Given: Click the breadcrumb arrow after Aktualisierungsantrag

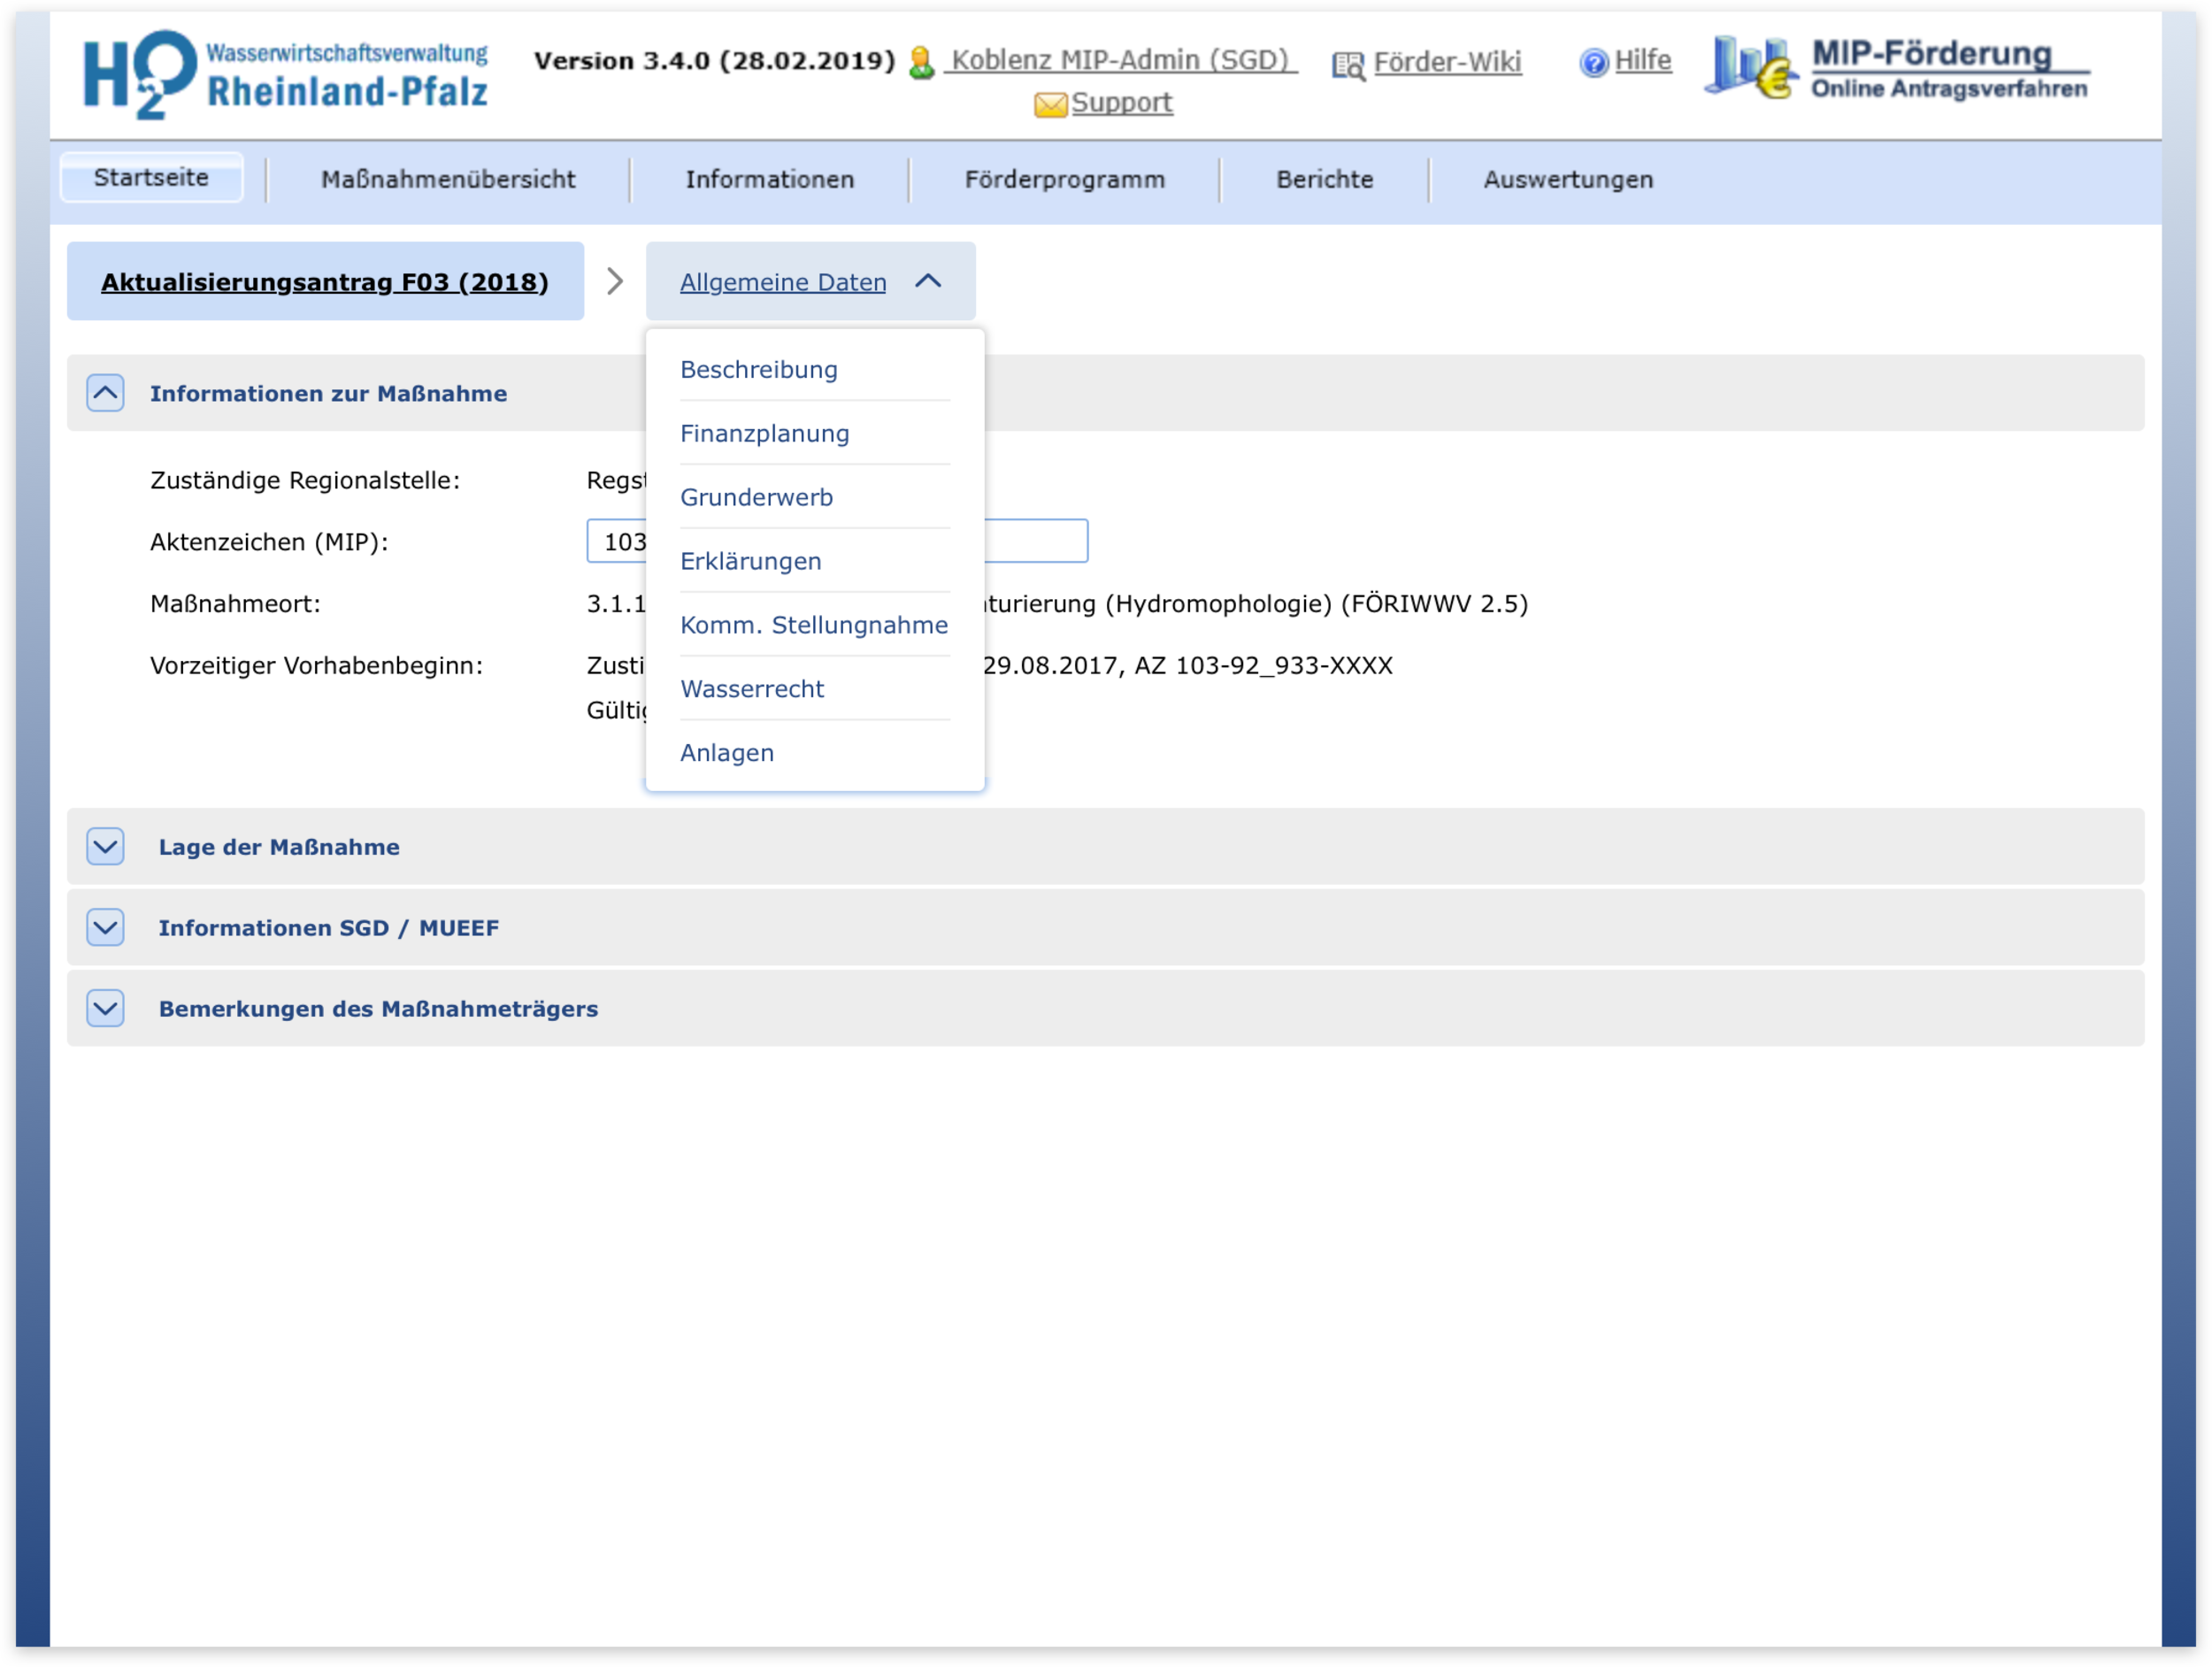Looking at the screenshot, I should click(615, 282).
